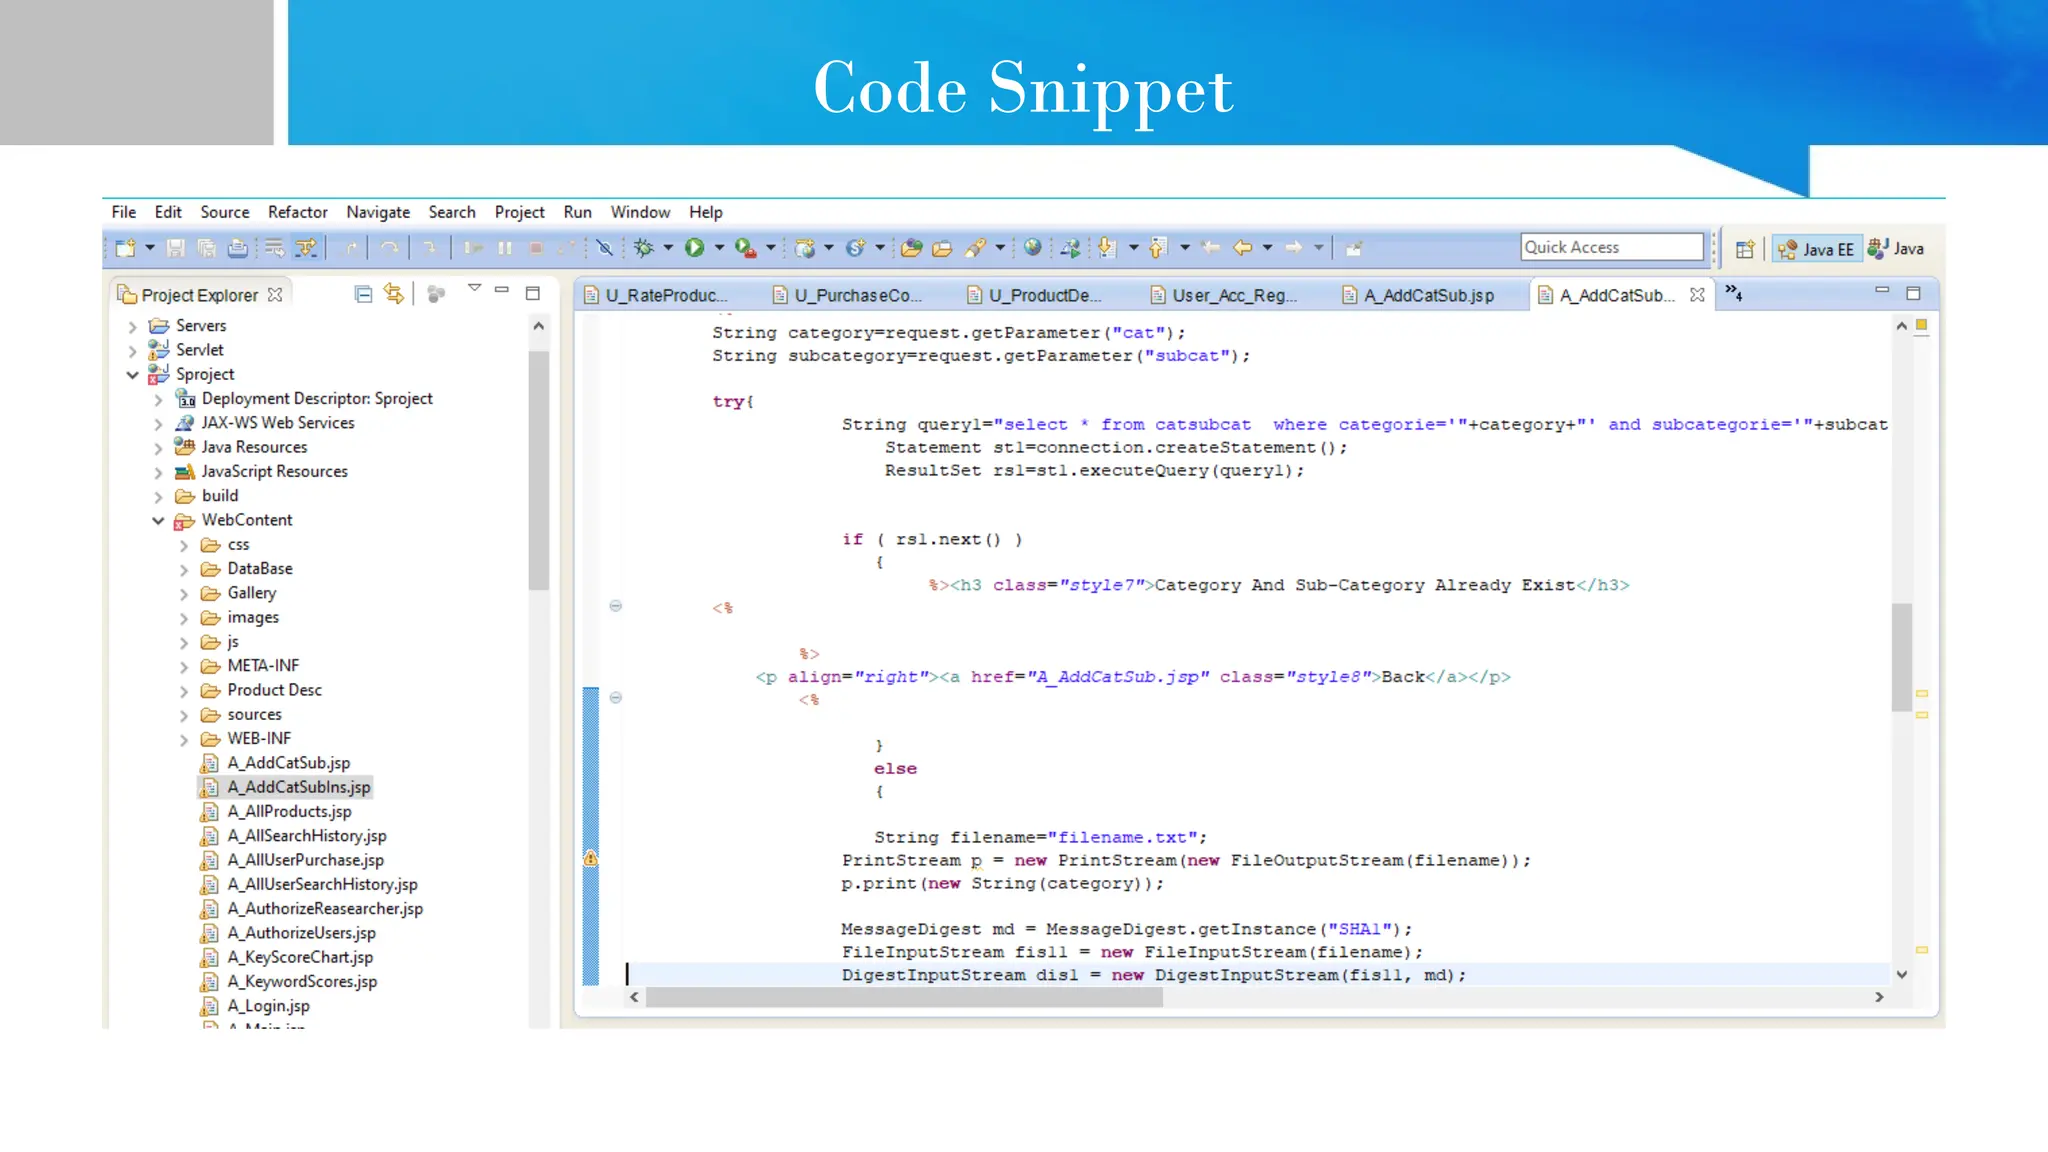Click the Previous Annotation icon
Viewport: 2048px width, 1152px height.
click(1158, 248)
